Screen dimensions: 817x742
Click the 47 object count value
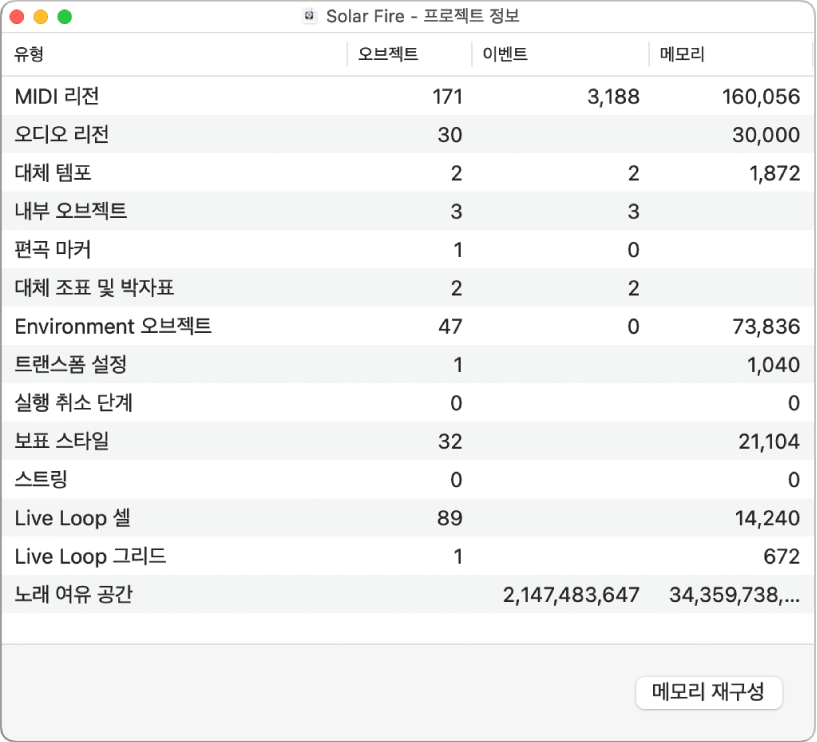click(x=450, y=327)
